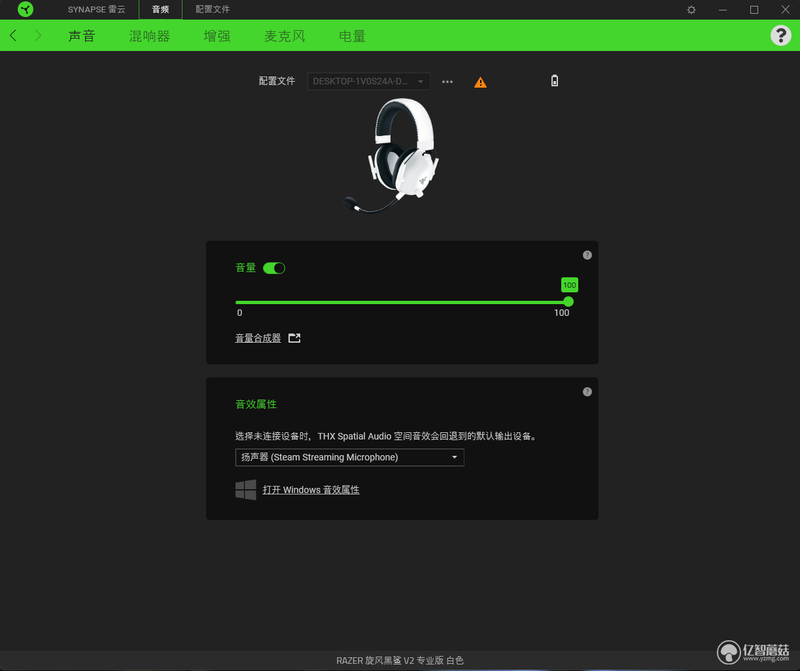
Task: Open the 音量合成器 link
Action: pos(258,338)
